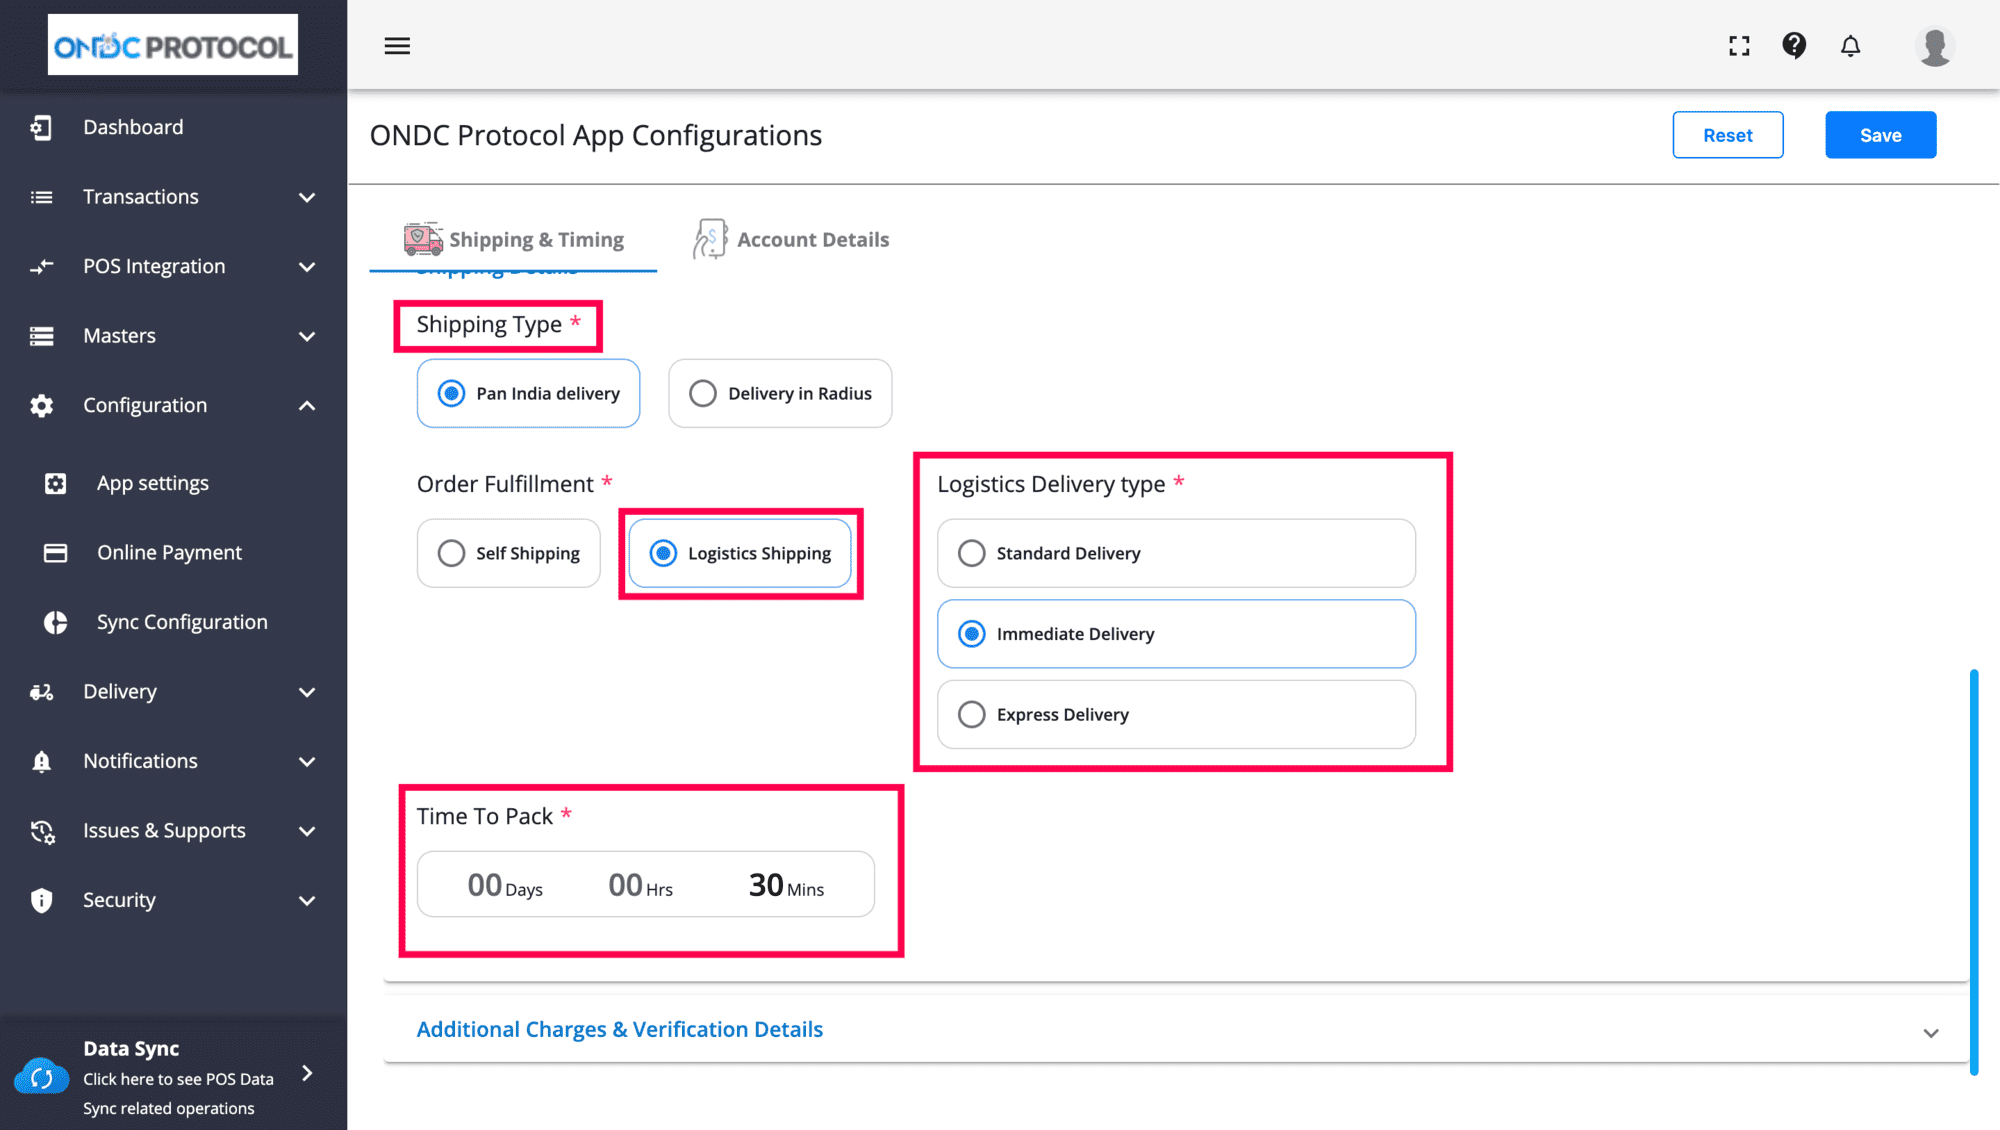The image size is (2000, 1130).
Task: Click the Dashboard sidebar icon
Action: click(41, 127)
